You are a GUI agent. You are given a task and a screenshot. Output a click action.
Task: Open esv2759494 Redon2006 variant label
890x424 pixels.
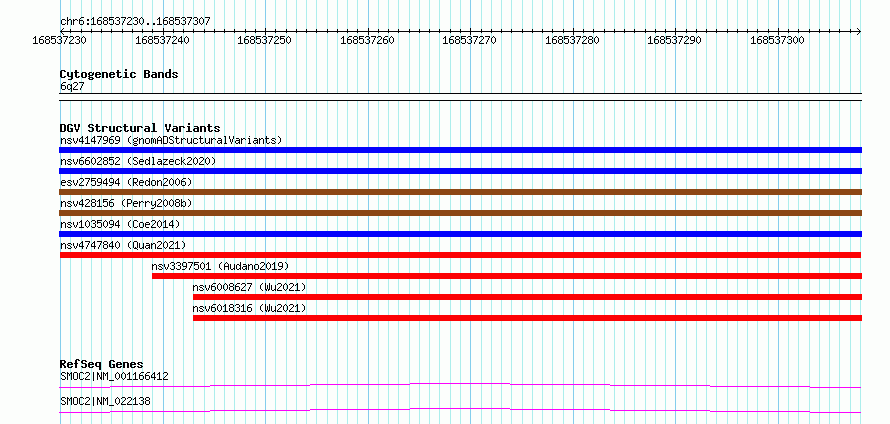(x=126, y=182)
